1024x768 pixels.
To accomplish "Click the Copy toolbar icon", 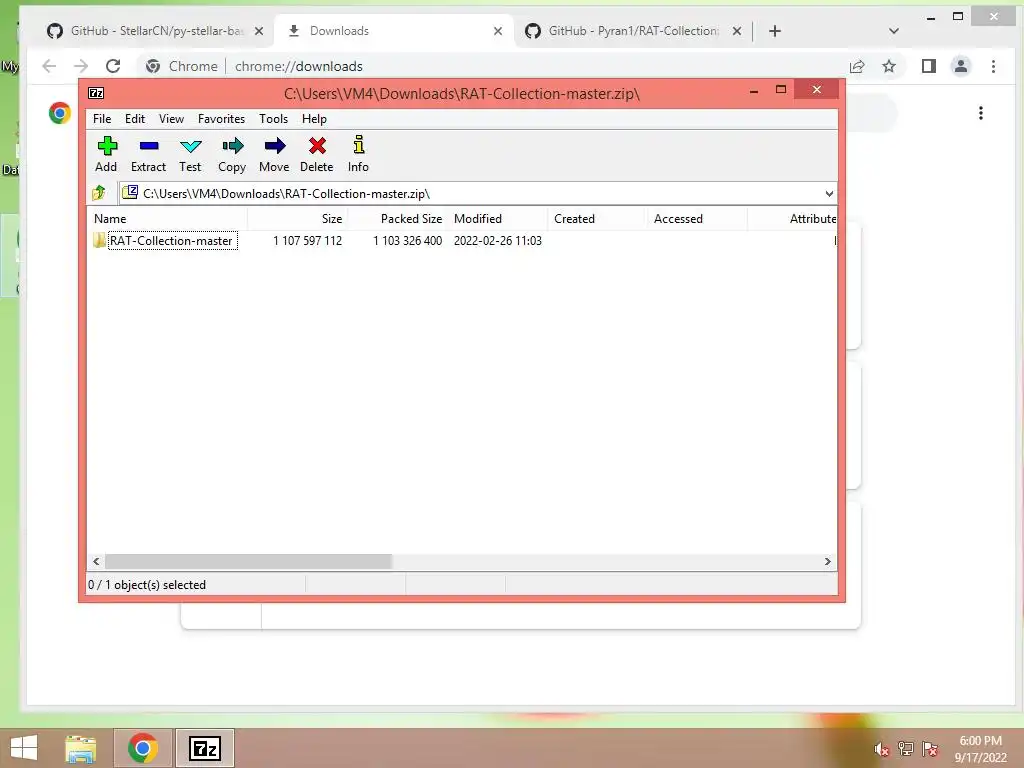I will (x=232, y=146).
